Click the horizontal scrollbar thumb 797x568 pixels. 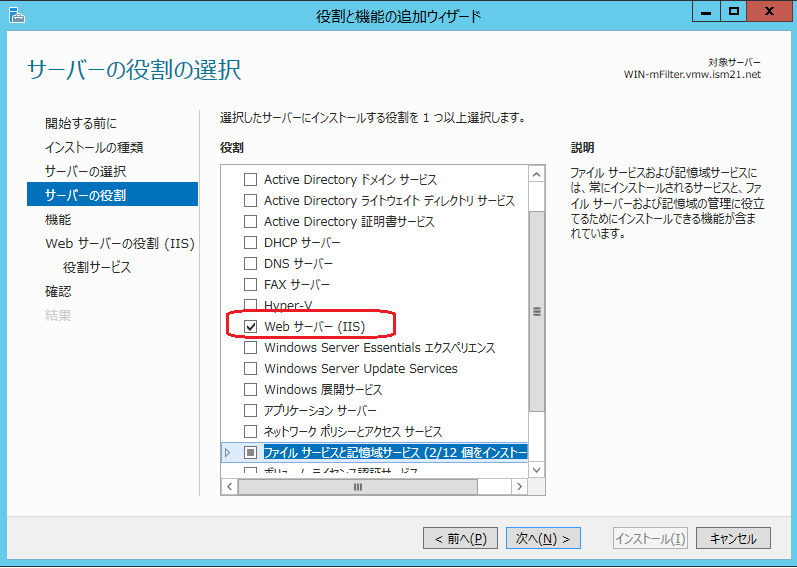tap(355, 487)
